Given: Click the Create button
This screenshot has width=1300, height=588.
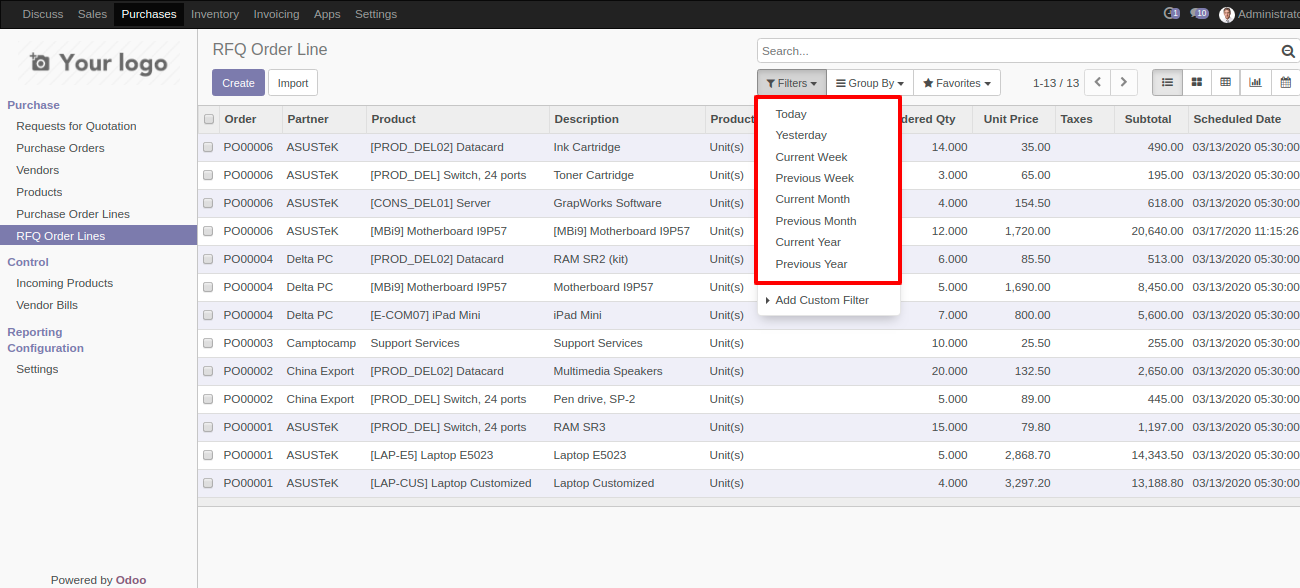Looking at the screenshot, I should pos(238,83).
